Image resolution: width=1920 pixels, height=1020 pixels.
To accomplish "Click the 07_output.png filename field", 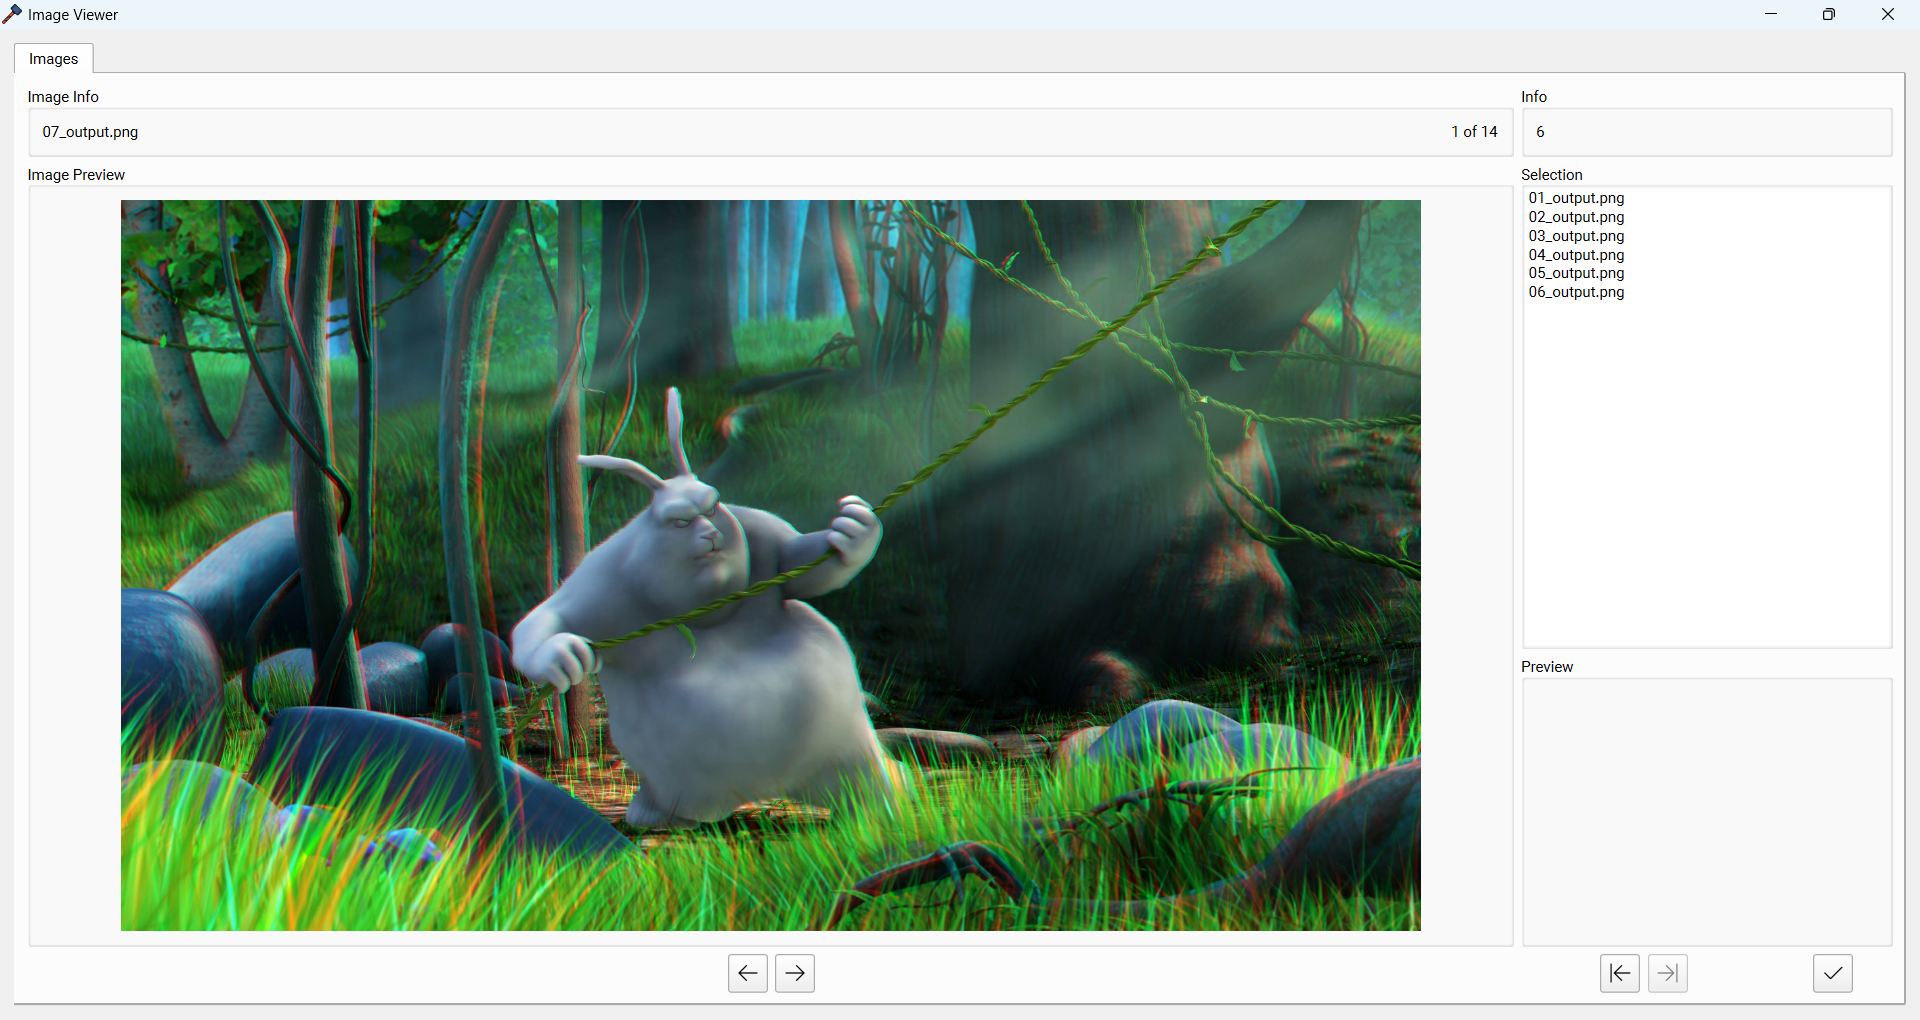I will 770,132.
